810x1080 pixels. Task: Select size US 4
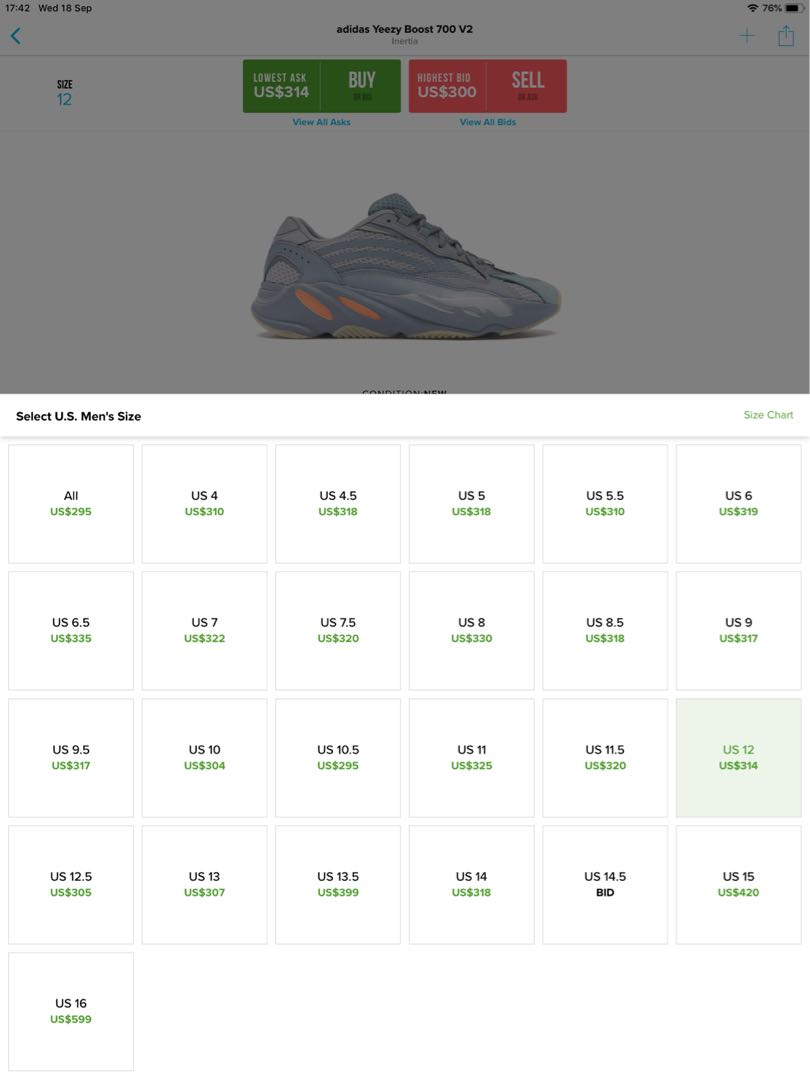tap(205, 503)
